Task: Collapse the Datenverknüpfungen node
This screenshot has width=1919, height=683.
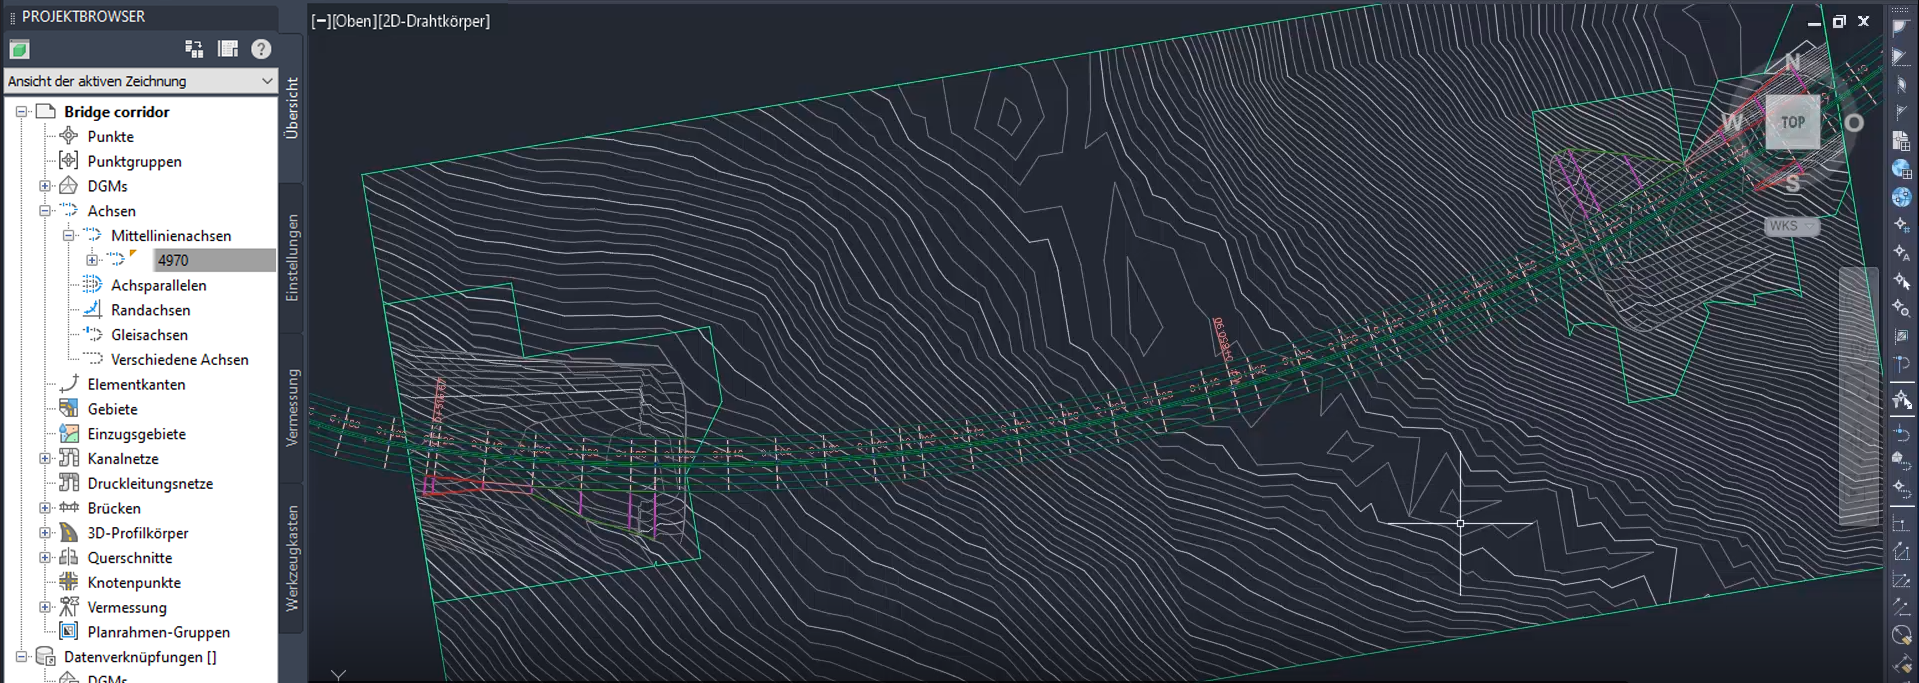Action: click(21, 657)
